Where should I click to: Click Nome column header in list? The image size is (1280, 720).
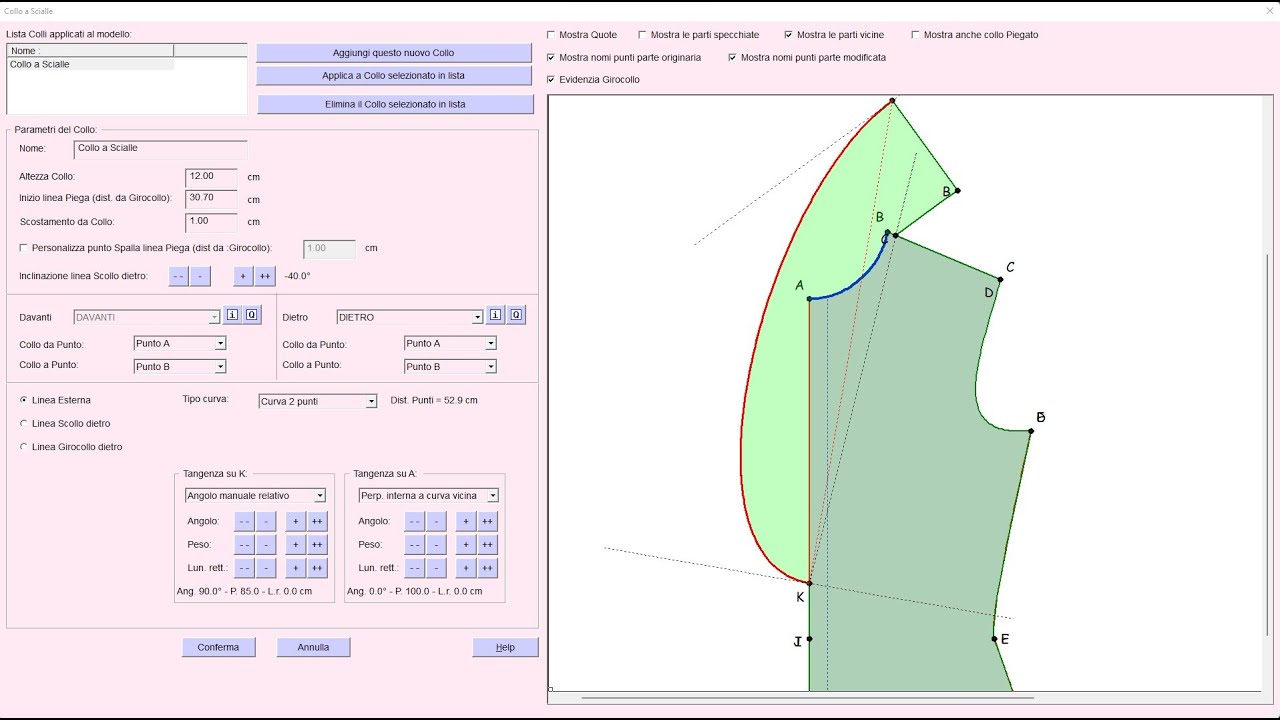click(x=91, y=50)
